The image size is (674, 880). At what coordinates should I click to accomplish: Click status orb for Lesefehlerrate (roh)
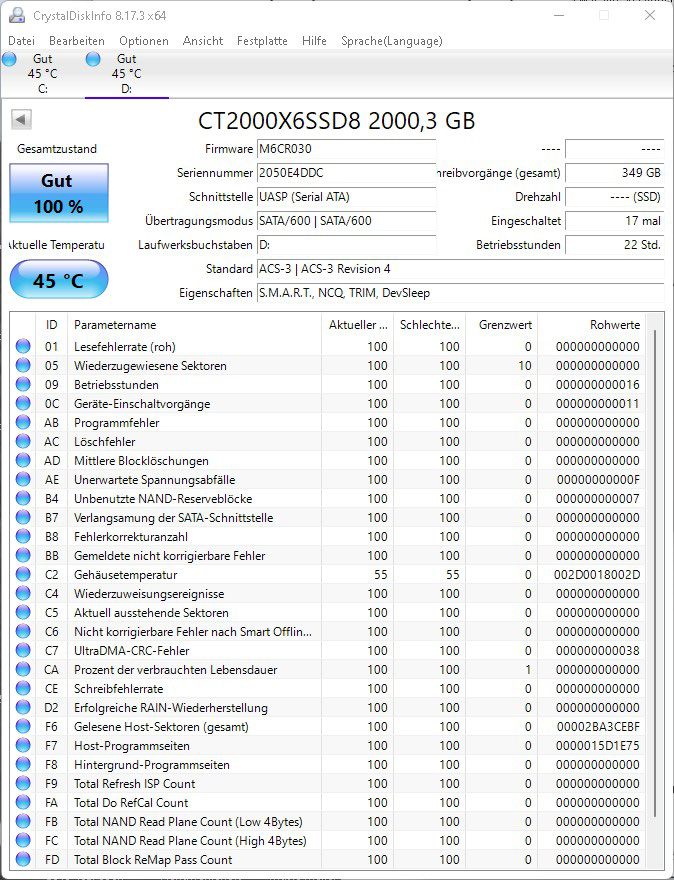pyautogui.click(x=23, y=347)
